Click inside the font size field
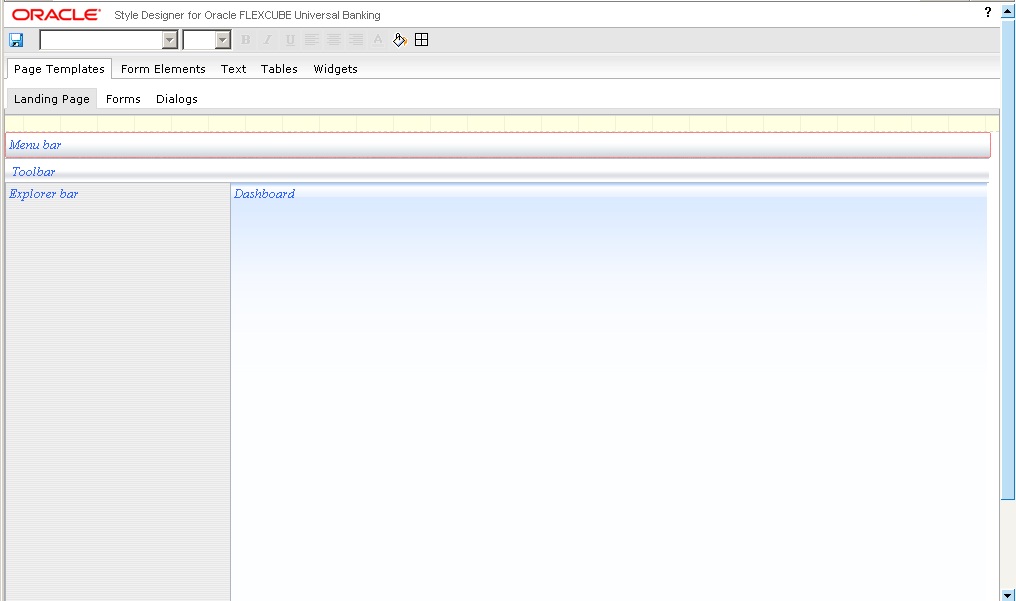 click(x=200, y=40)
